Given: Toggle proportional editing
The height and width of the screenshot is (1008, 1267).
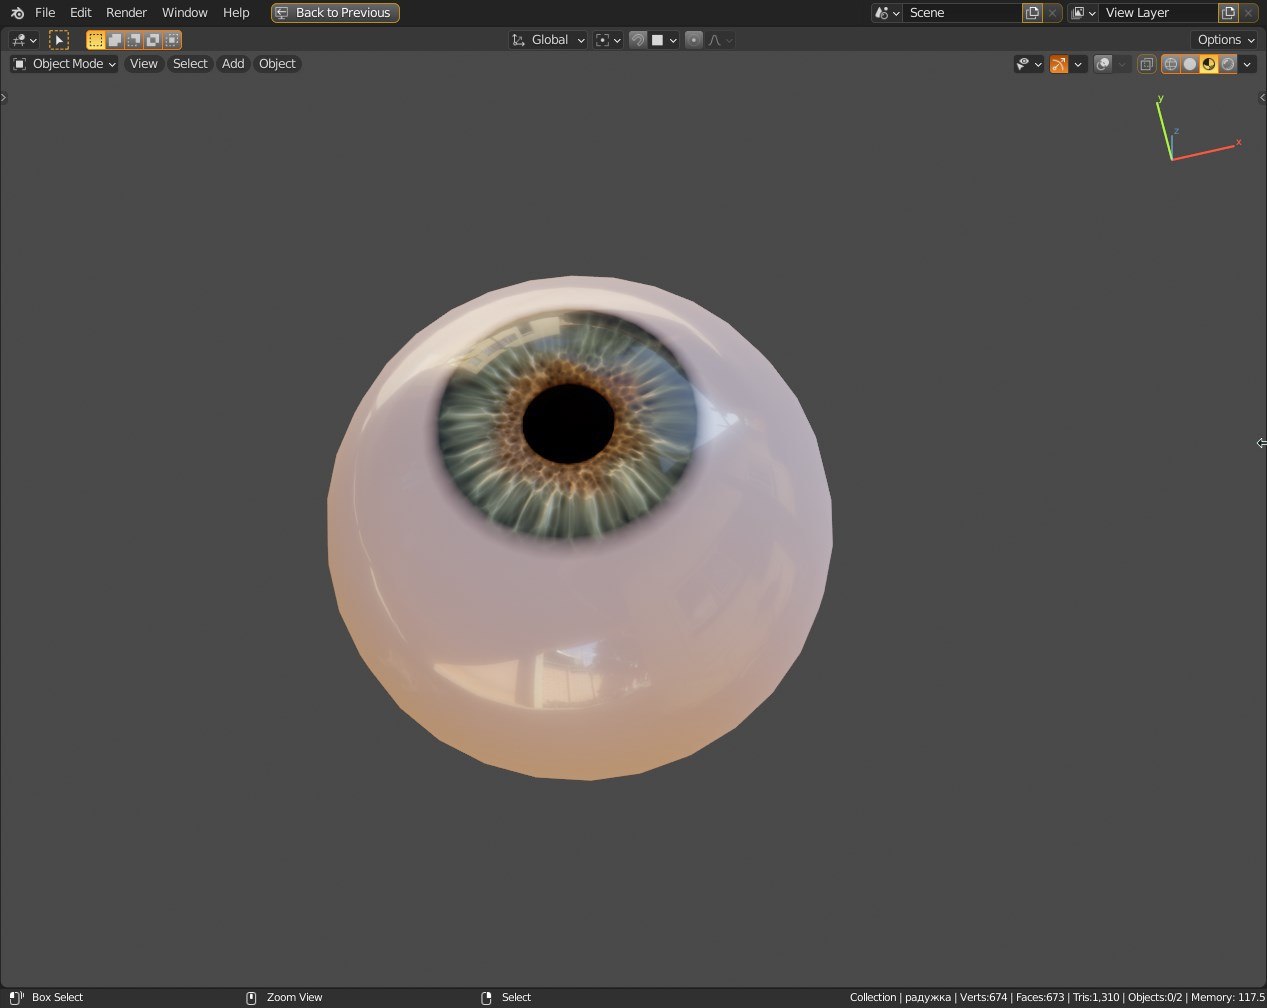Looking at the screenshot, I should (694, 40).
